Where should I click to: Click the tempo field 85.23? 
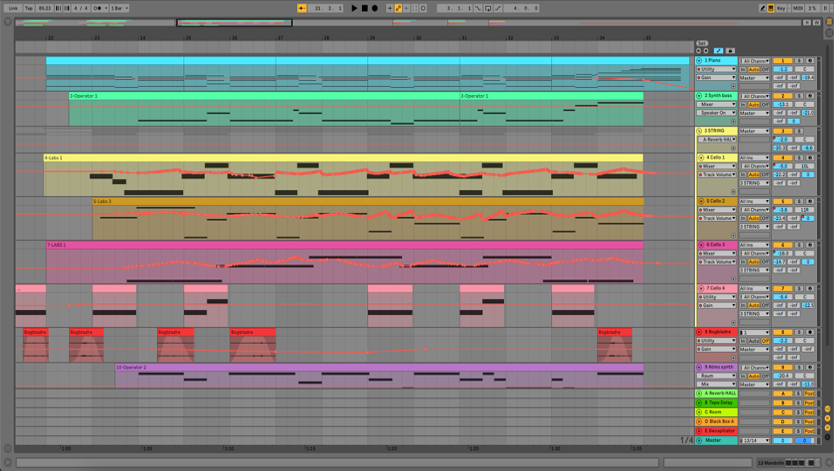[x=45, y=8]
